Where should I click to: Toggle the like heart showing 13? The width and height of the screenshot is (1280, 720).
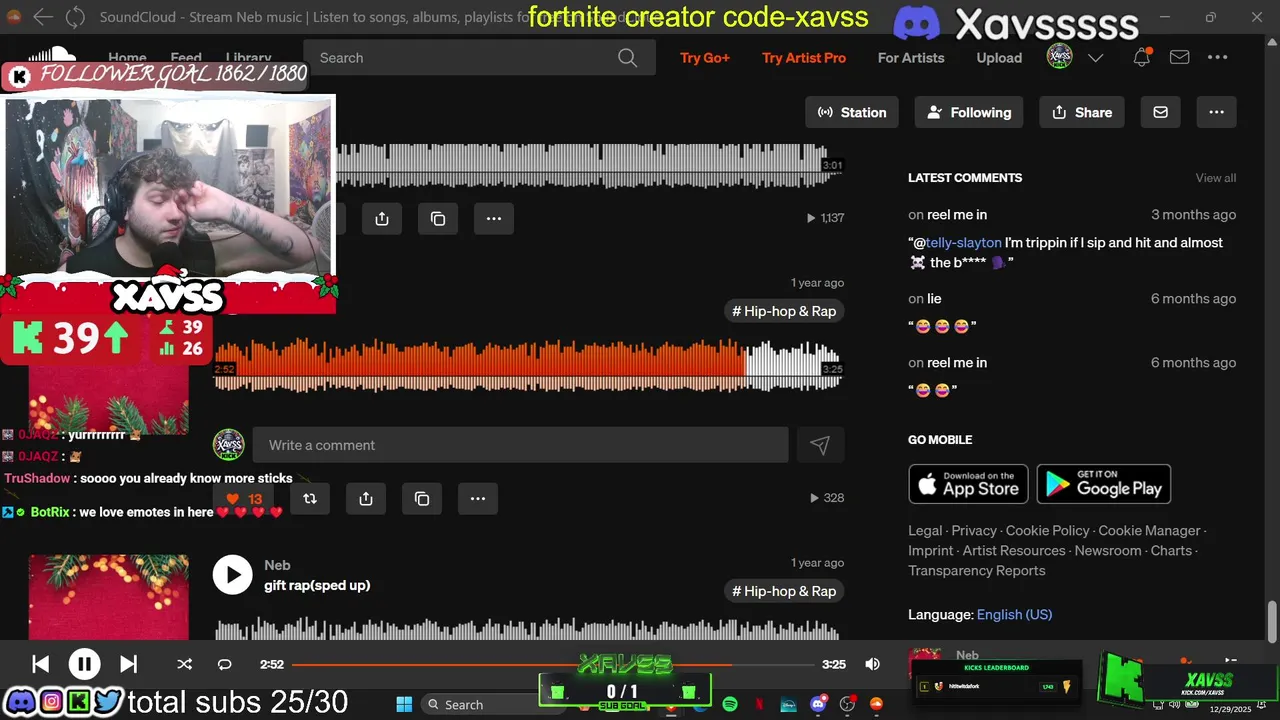(x=244, y=498)
